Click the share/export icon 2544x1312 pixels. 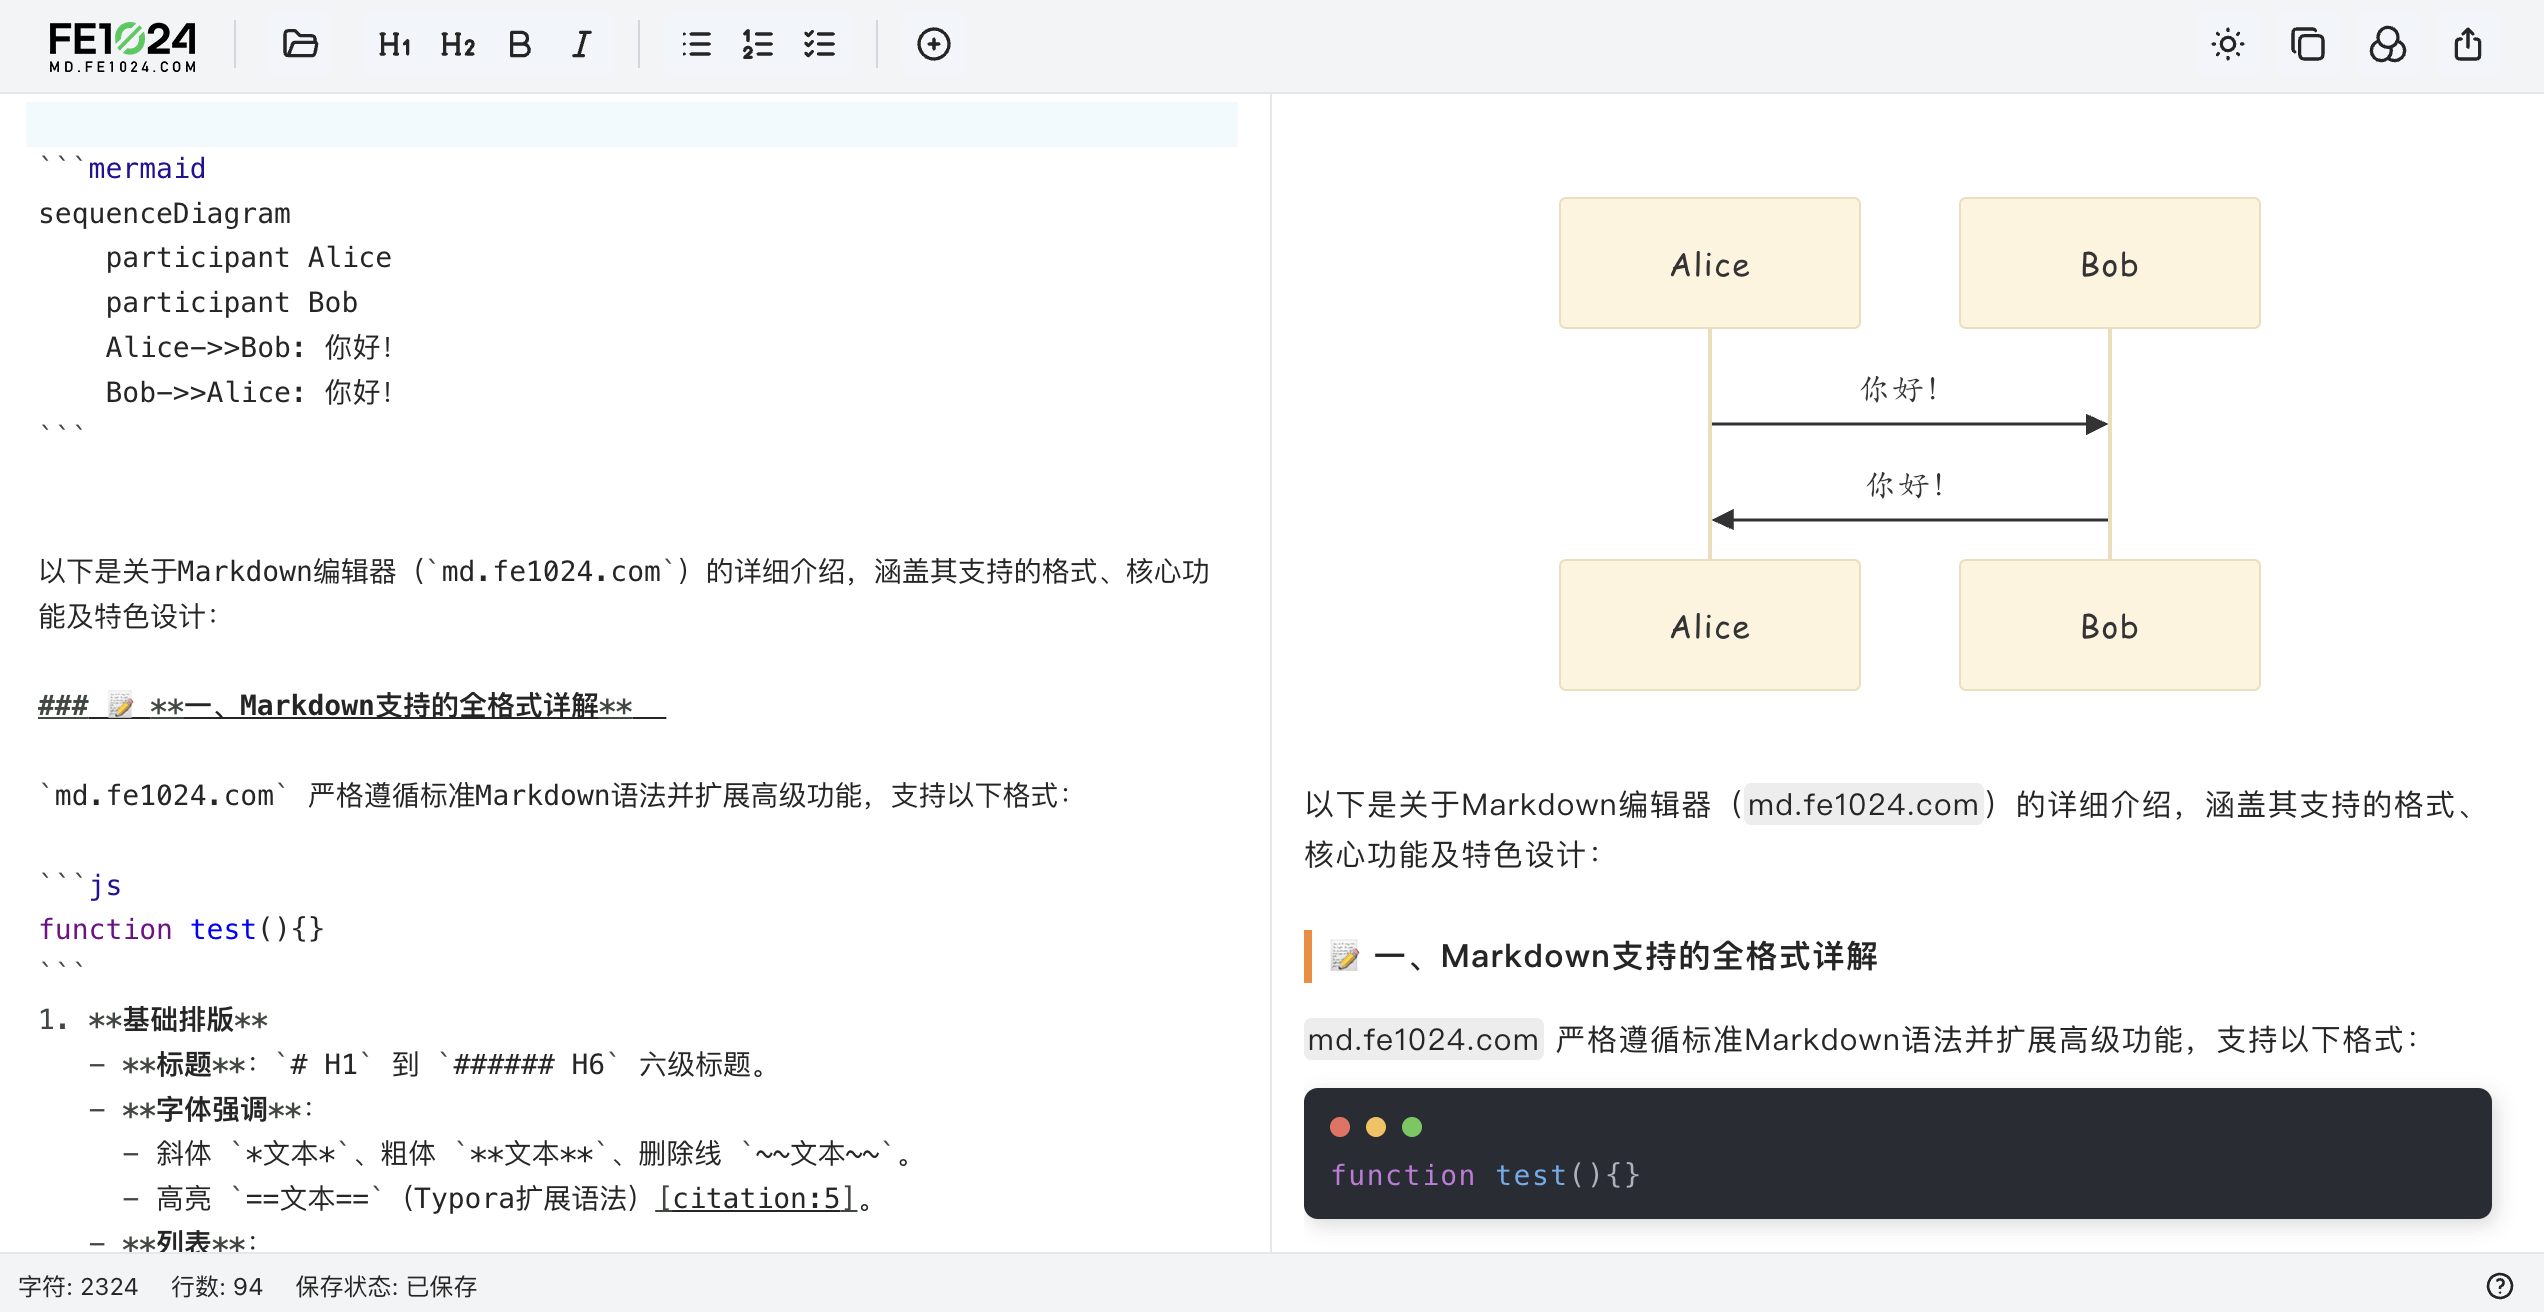coord(2467,44)
